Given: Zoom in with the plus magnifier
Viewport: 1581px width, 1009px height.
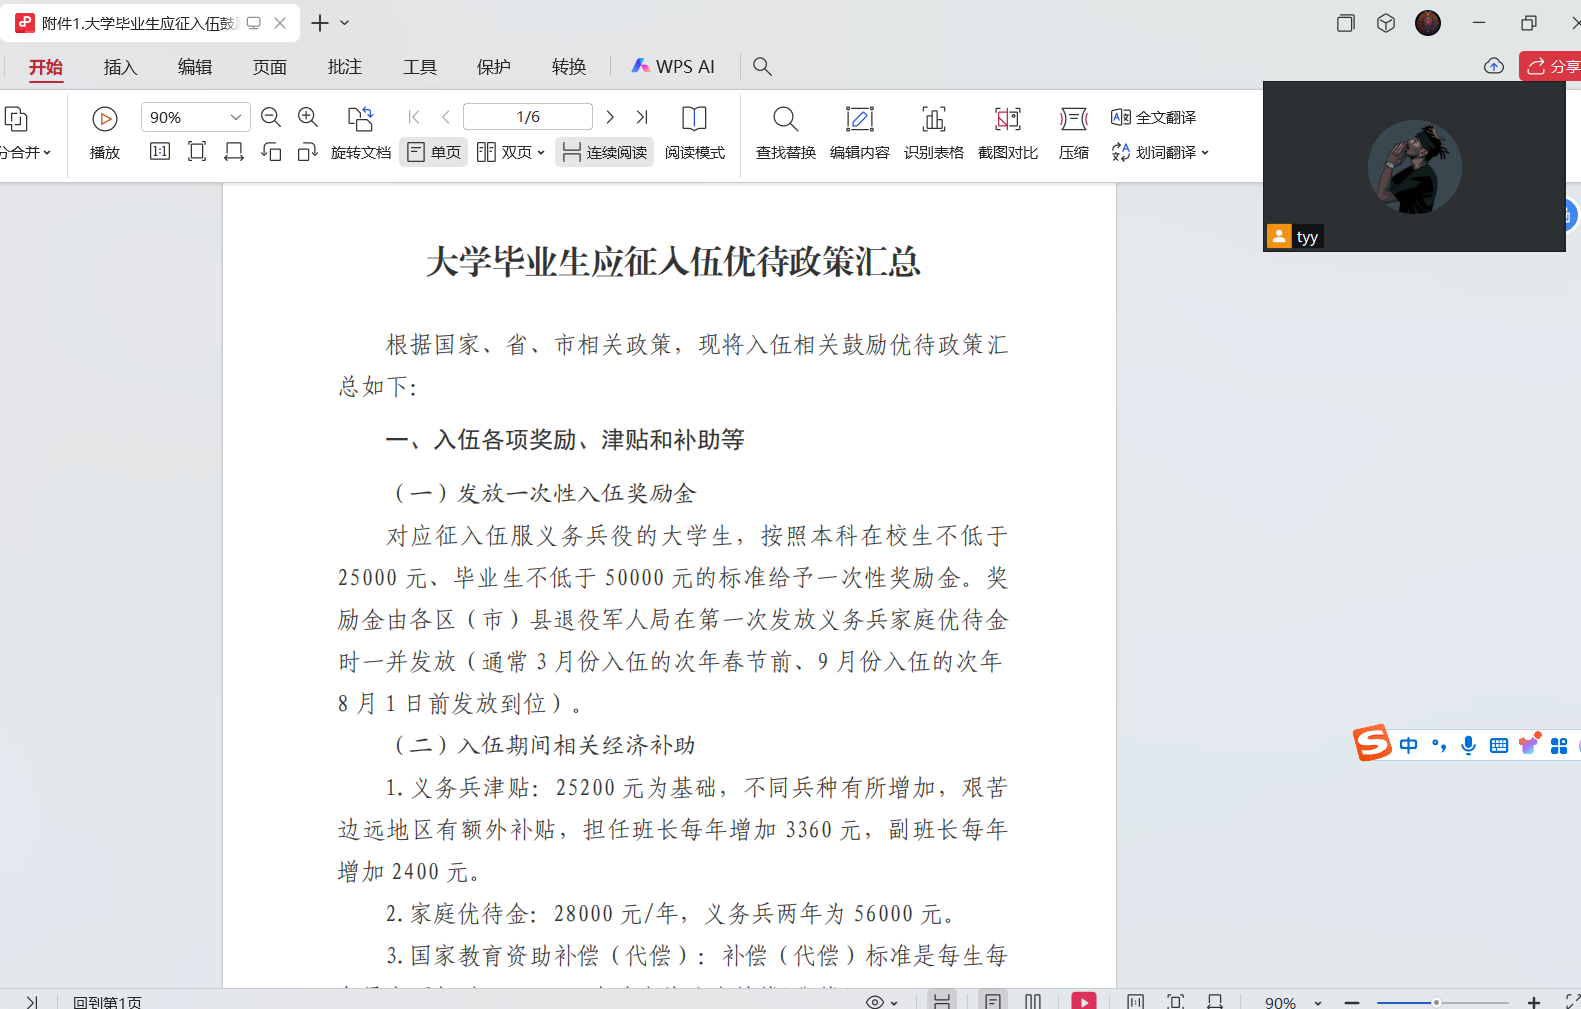Looking at the screenshot, I should 308,117.
